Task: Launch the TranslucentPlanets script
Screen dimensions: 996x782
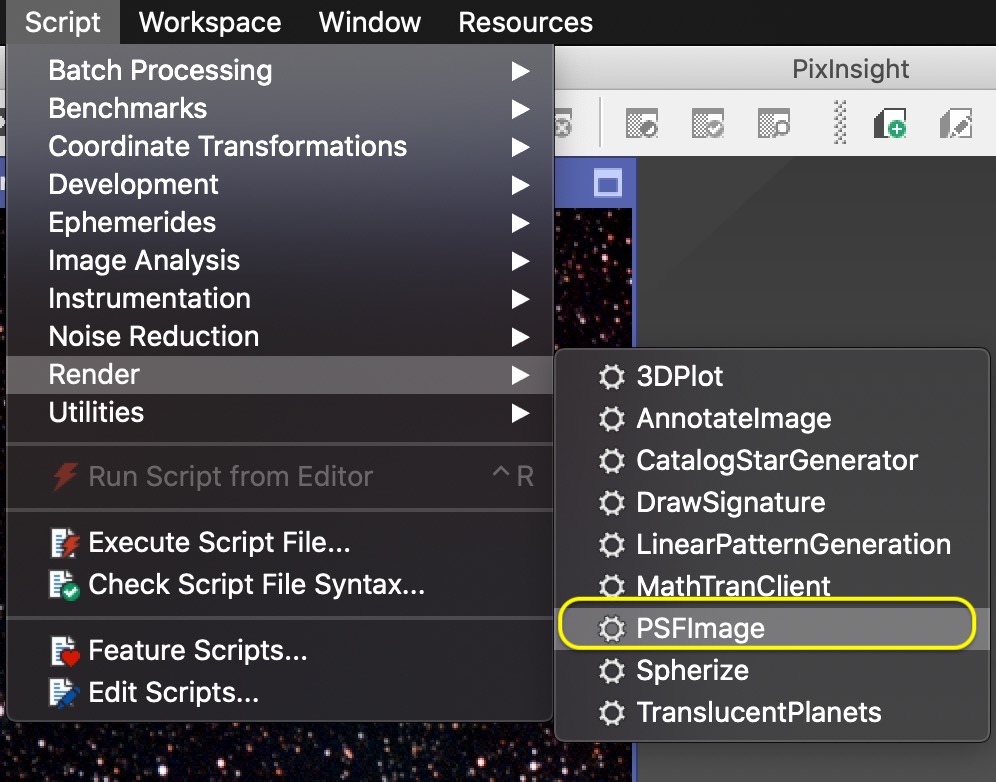Action: 758,713
